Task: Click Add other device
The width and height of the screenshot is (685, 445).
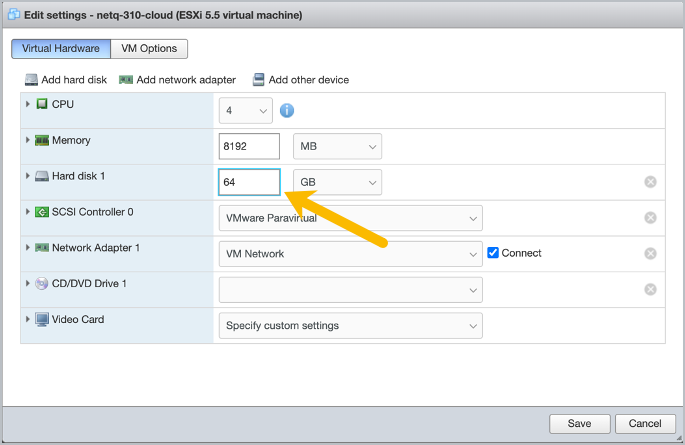Action: (x=300, y=80)
